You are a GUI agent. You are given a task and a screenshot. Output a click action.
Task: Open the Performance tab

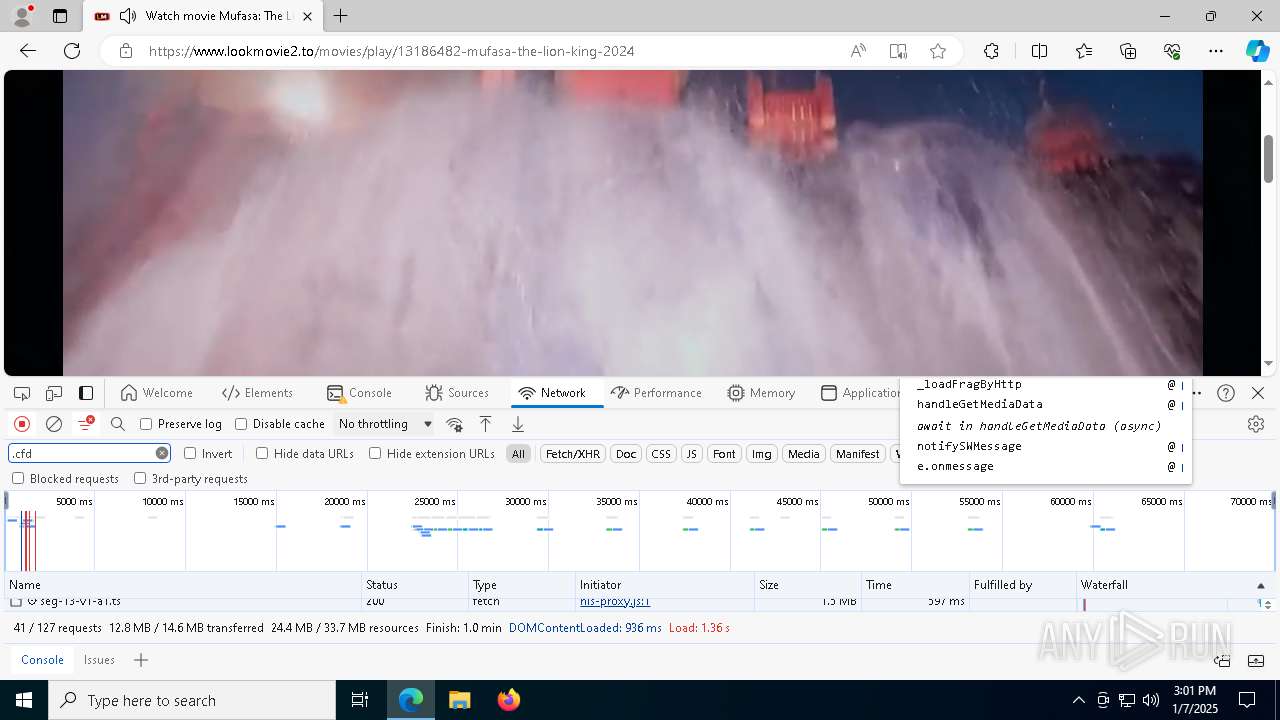(656, 393)
